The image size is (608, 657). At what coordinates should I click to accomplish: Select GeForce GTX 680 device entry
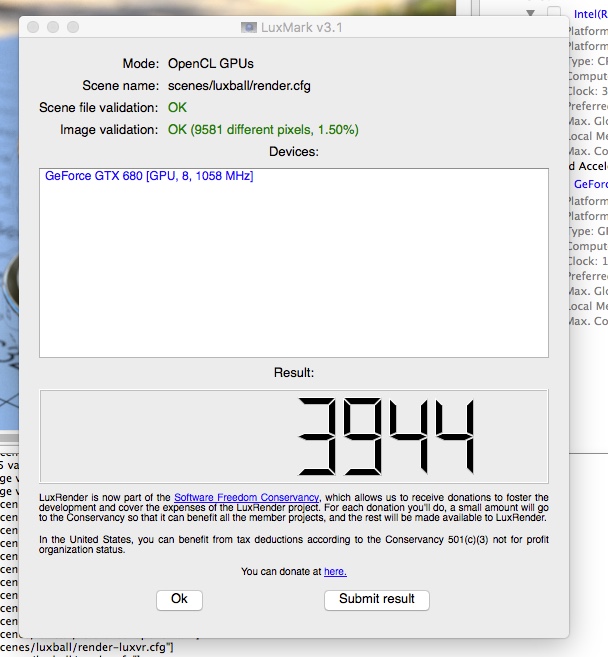coord(149,176)
